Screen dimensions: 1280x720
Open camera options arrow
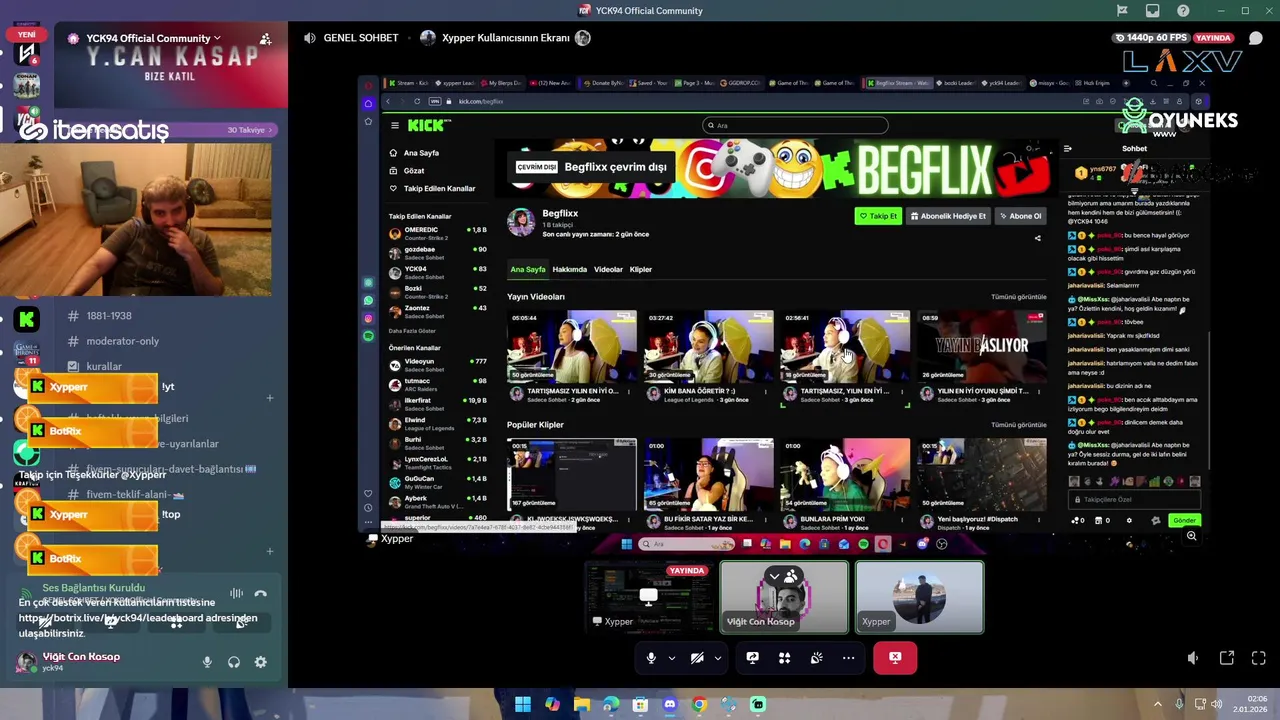(717, 658)
